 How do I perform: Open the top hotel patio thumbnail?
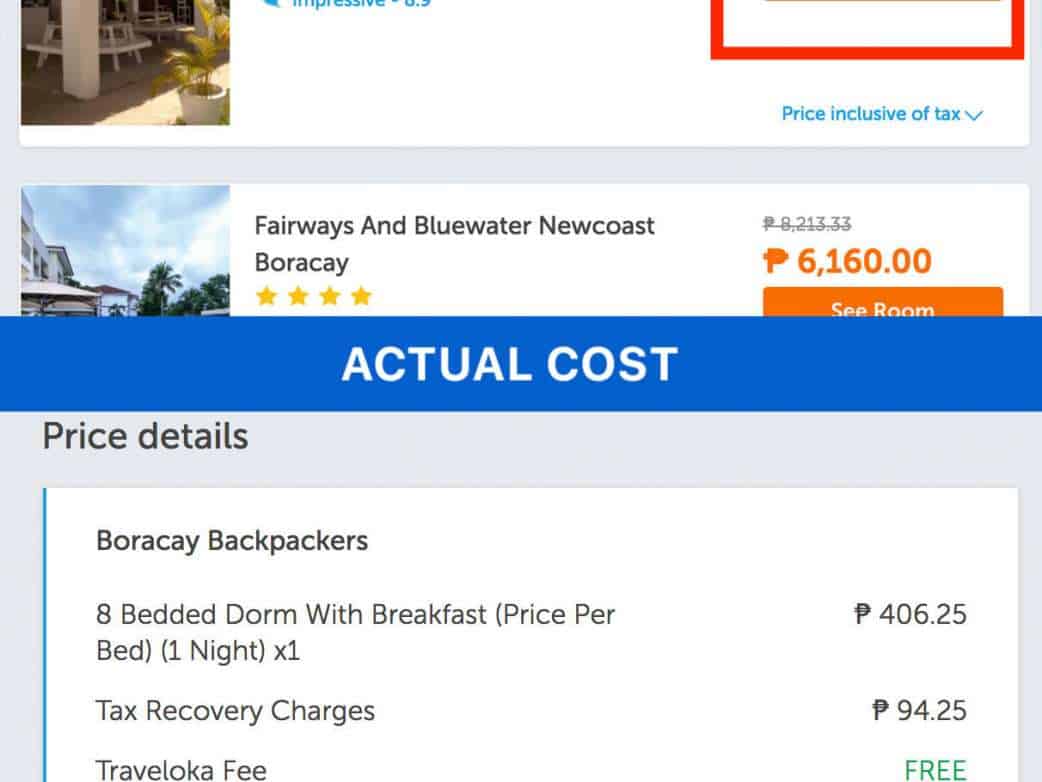point(125,62)
